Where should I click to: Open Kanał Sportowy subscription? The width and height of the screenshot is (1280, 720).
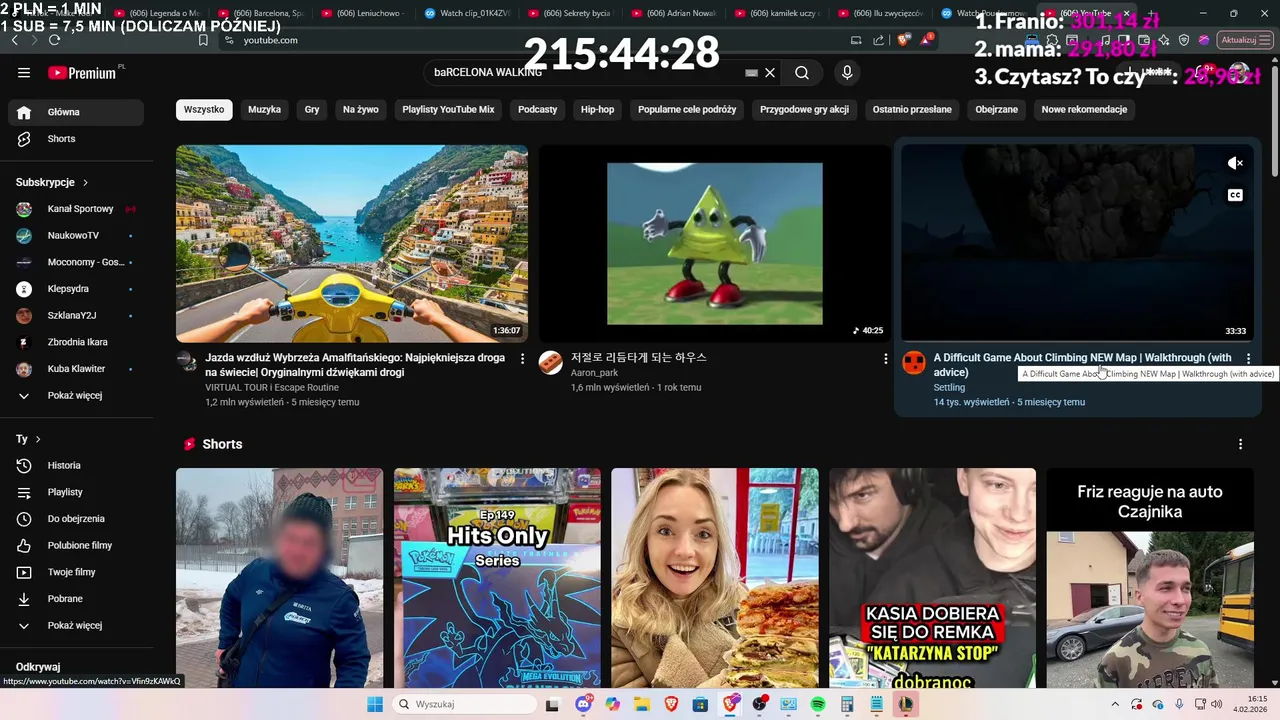[76, 209]
